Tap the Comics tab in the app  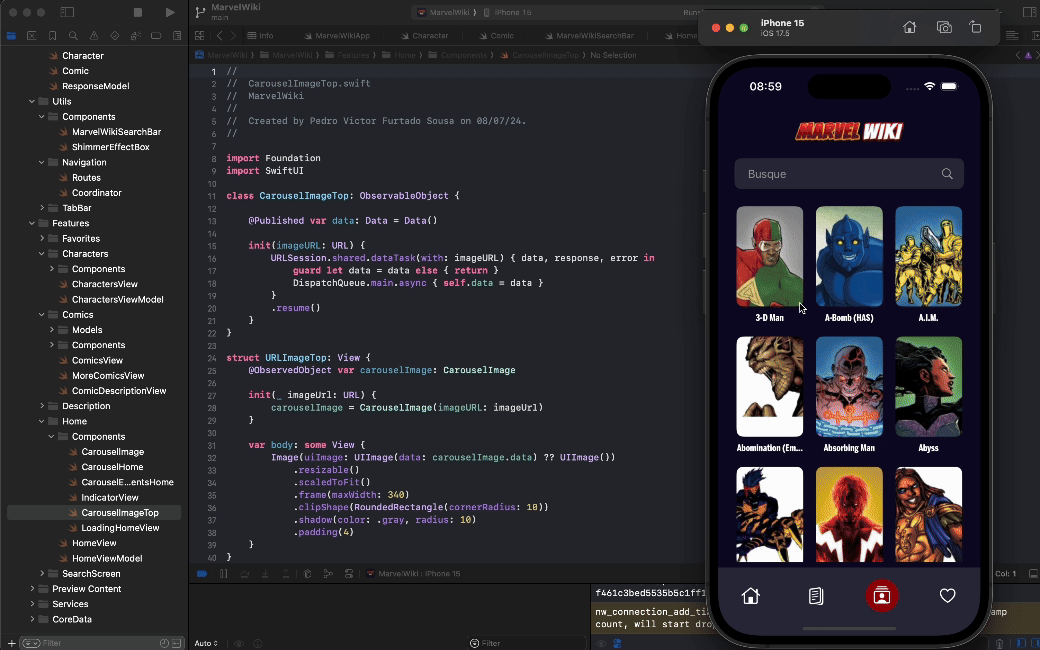click(816, 596)
